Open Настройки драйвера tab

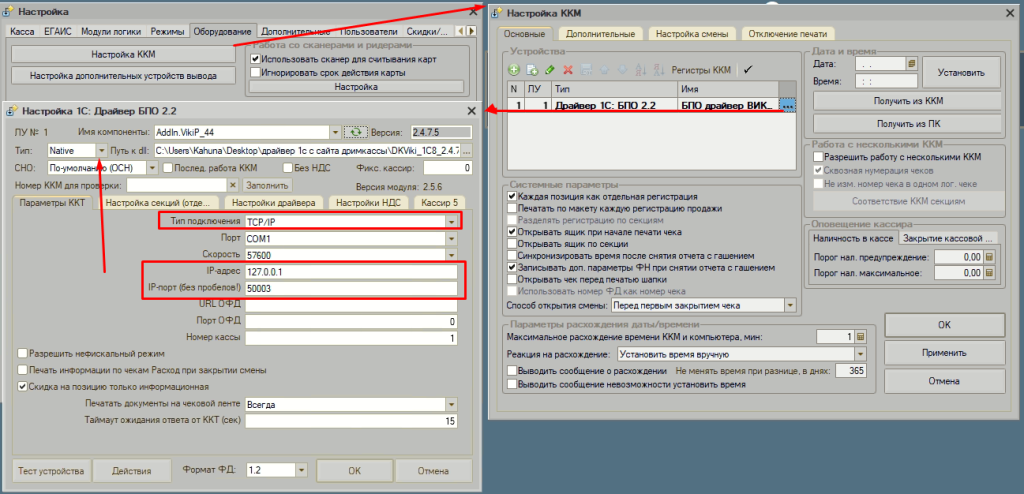[x=274, y=203]
